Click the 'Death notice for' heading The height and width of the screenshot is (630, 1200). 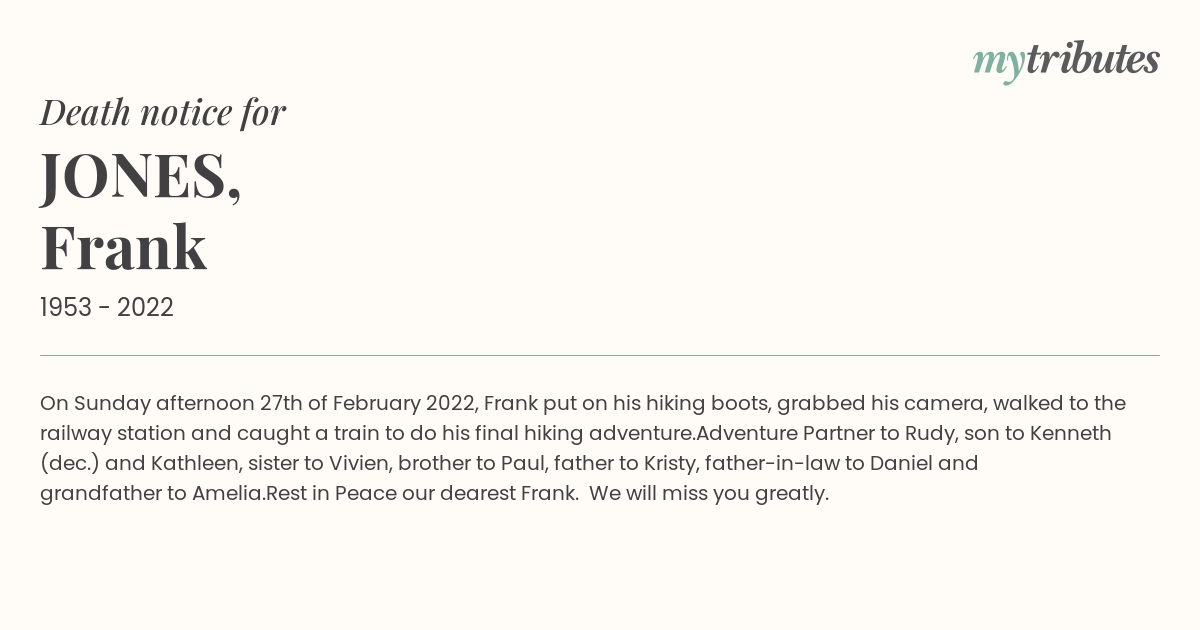pyautogui.click(x=163, y=113)
